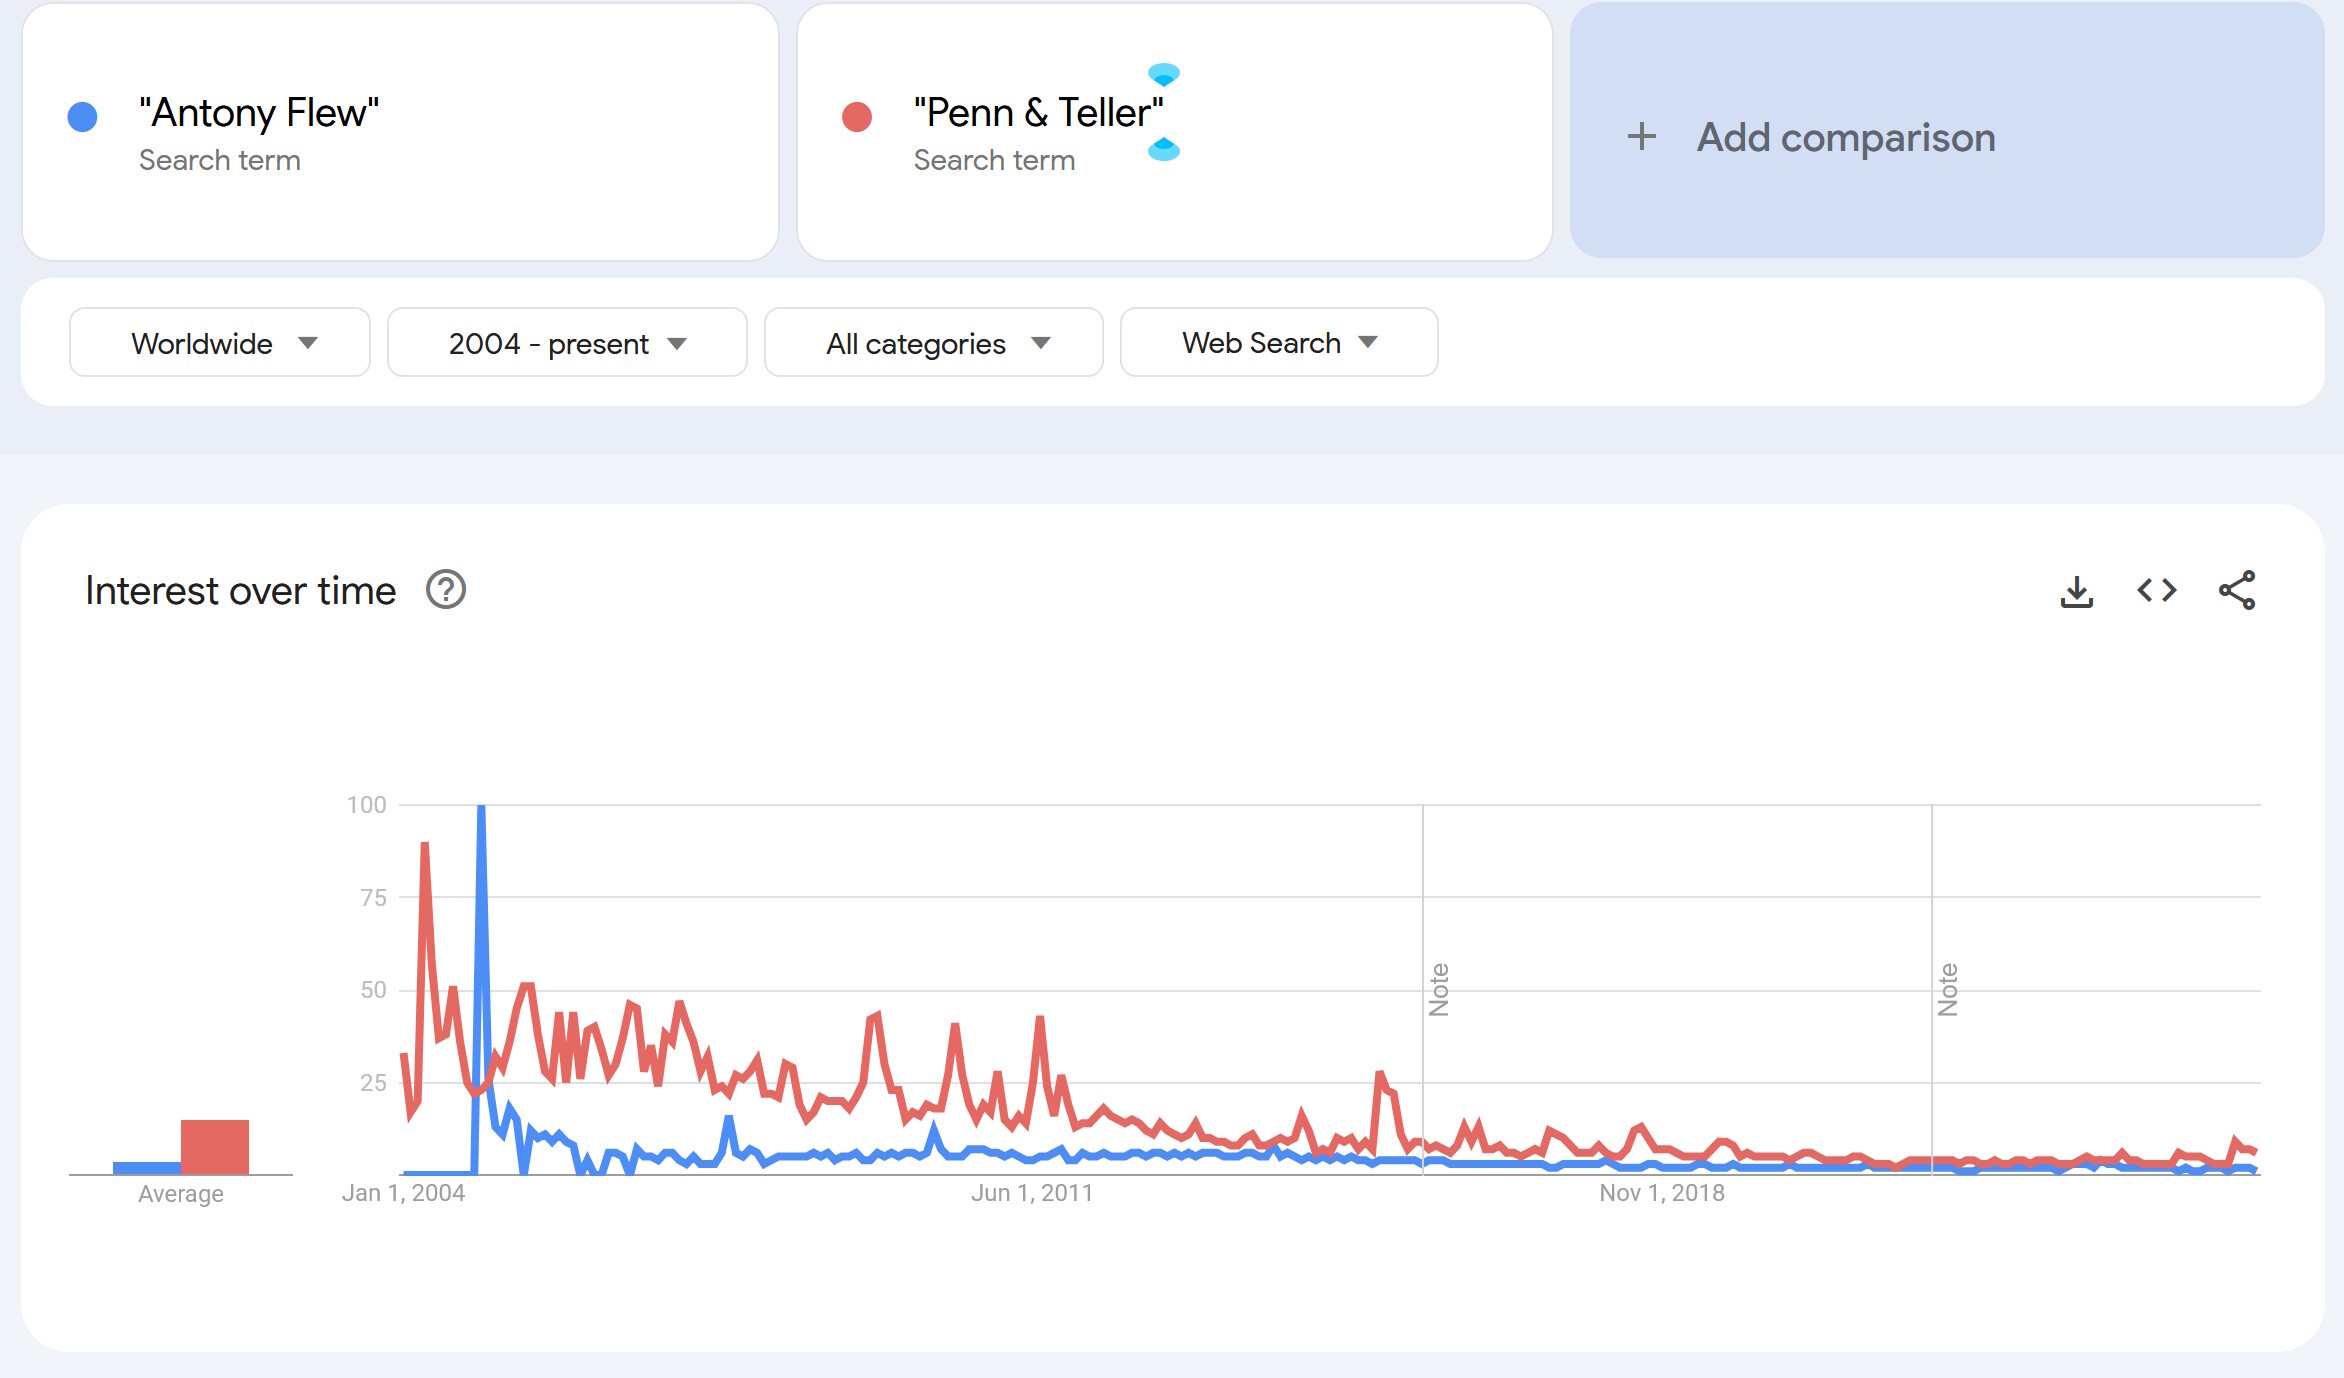Download the interest over time CSV
The height and width of the screenshot is (1378, 2344).
(x=2076, y=591)
